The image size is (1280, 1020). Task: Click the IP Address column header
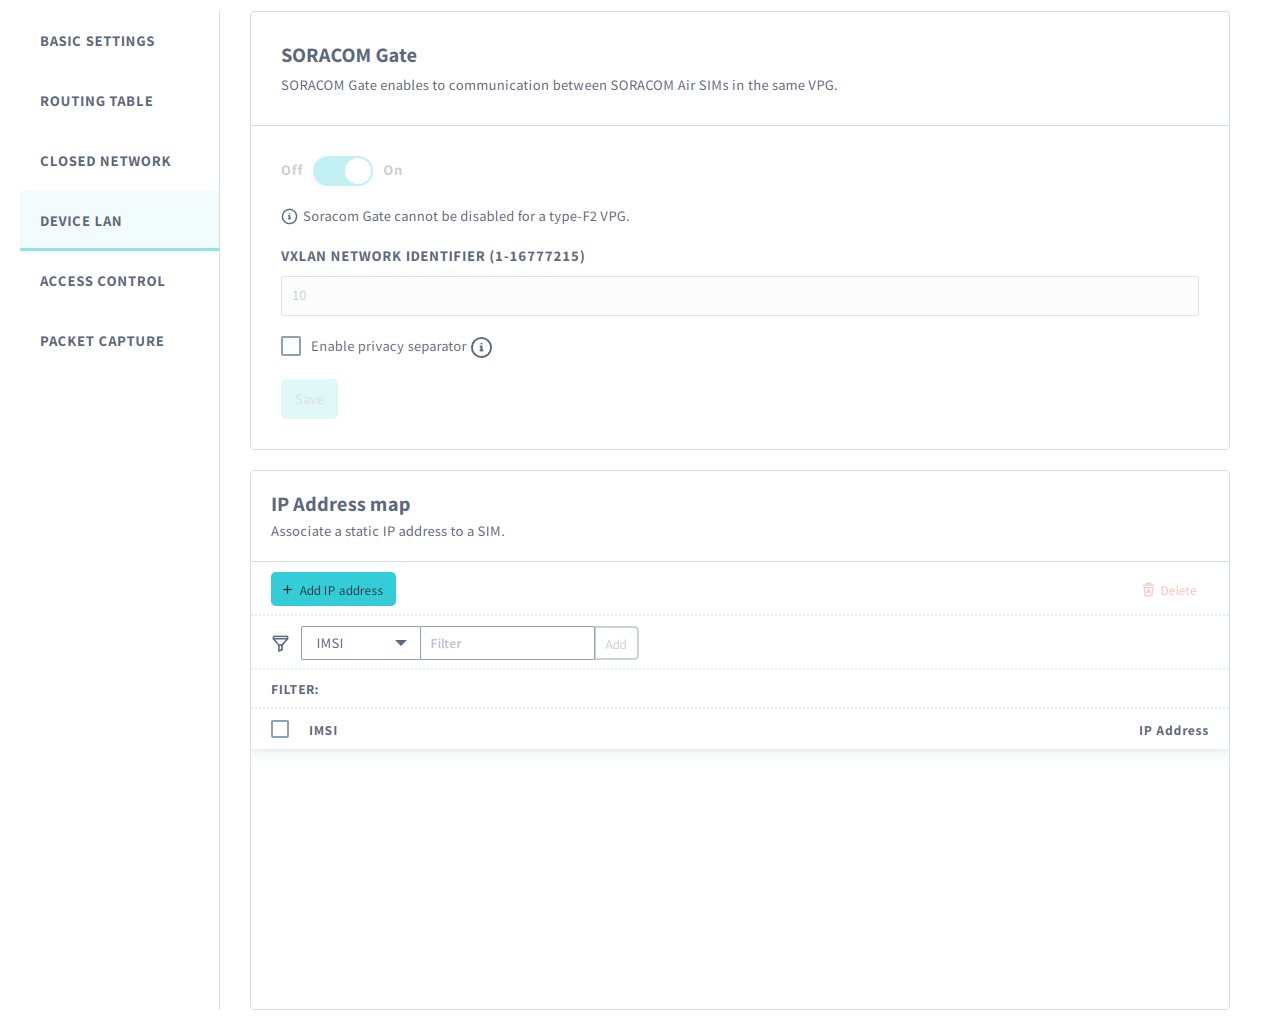[1173, 731]
